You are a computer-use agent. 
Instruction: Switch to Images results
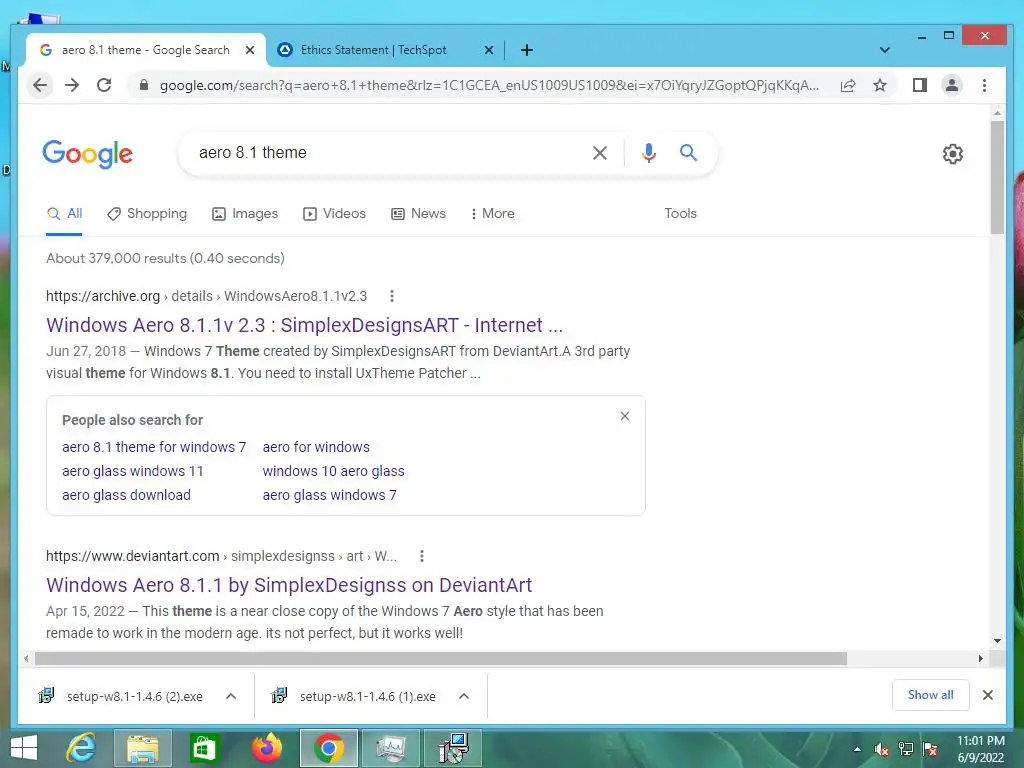click(245, 214)
